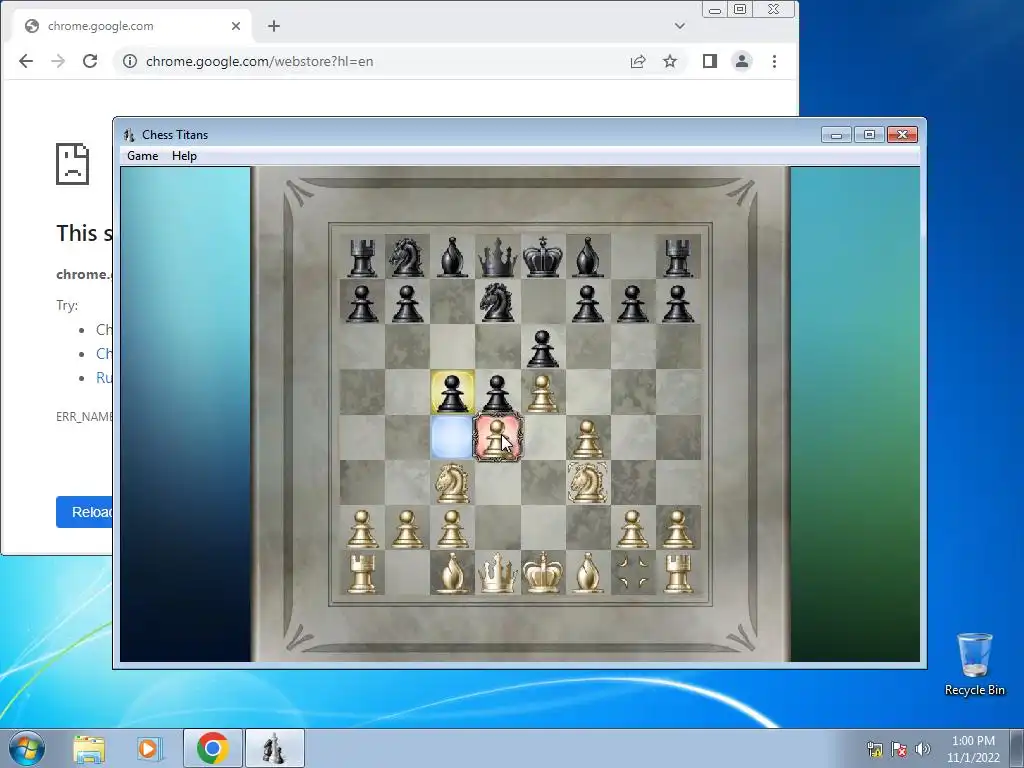Select the white pawn on g2
This screenshot has height=768, width=1024.
[x=633, y=528]
